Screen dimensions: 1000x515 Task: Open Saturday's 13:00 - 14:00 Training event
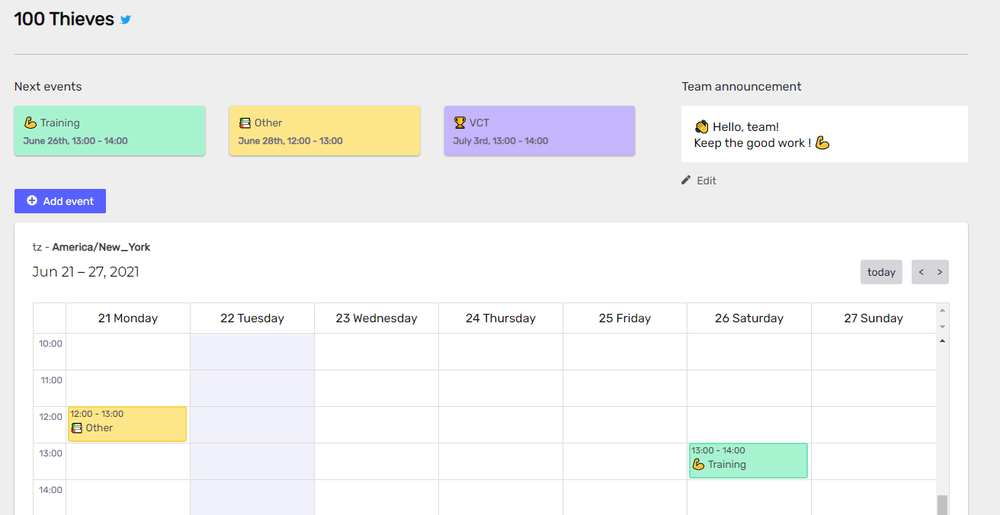748,460
